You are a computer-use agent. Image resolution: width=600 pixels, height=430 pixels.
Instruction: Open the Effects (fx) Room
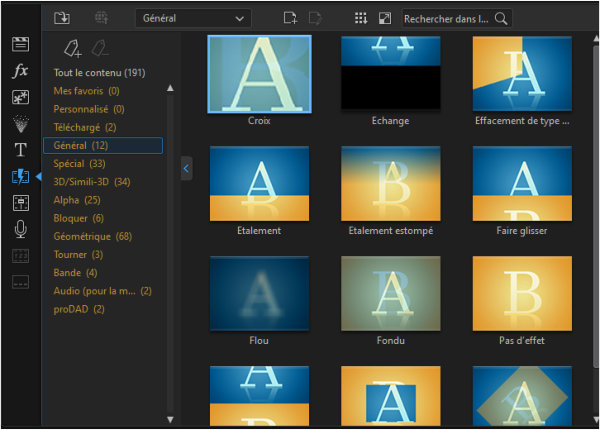click(20, 71)
